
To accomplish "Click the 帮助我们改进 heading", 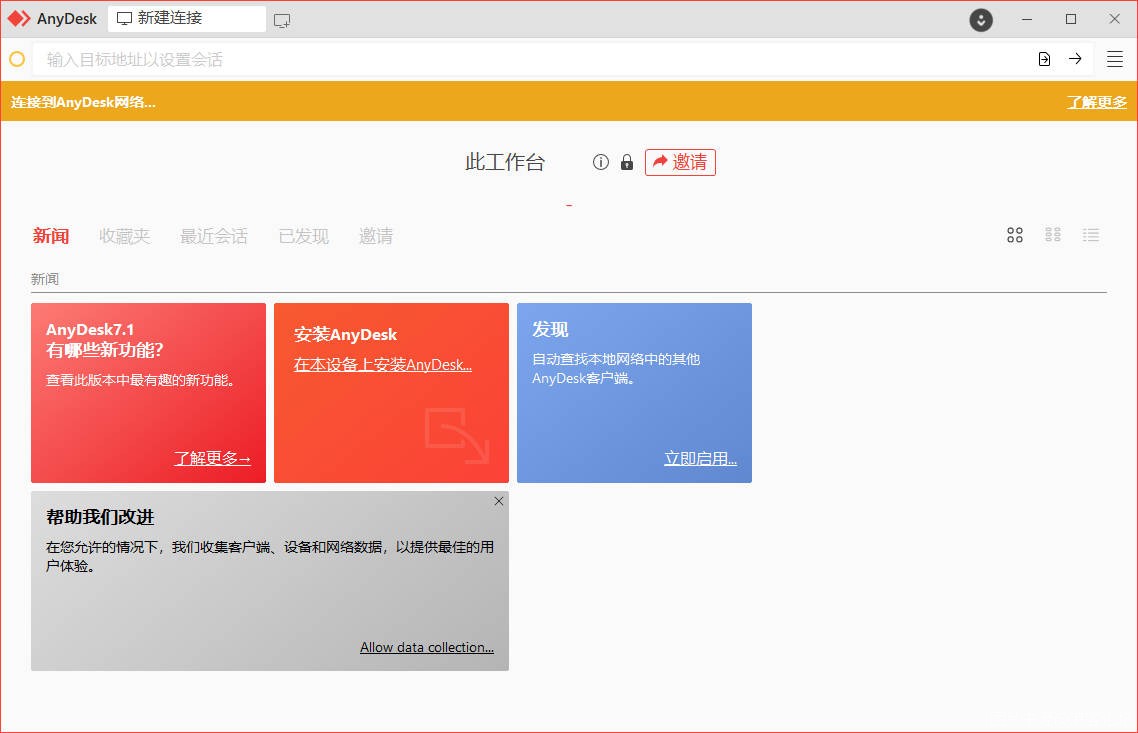I will [100, 517].
